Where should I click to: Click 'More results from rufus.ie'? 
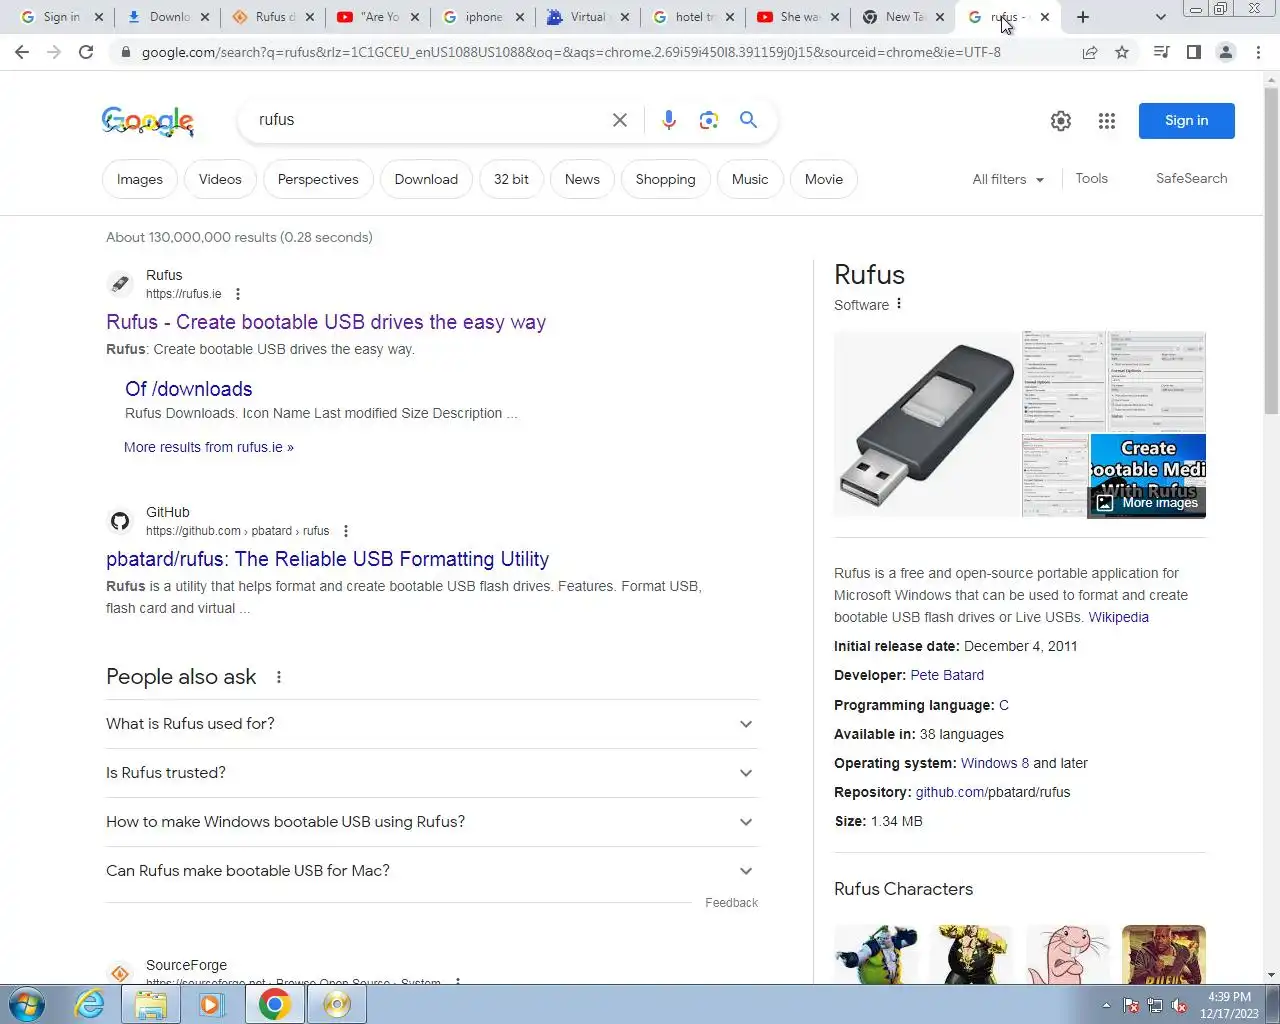[x=209, y=447]
